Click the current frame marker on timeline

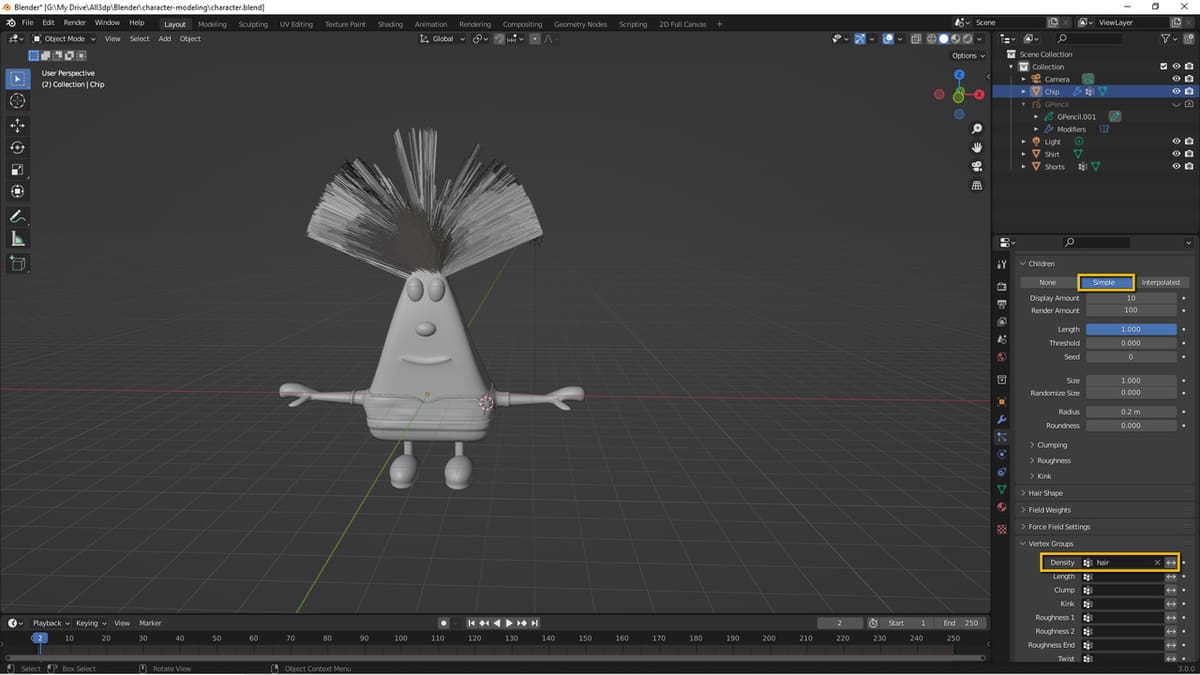tap(39, 637)
